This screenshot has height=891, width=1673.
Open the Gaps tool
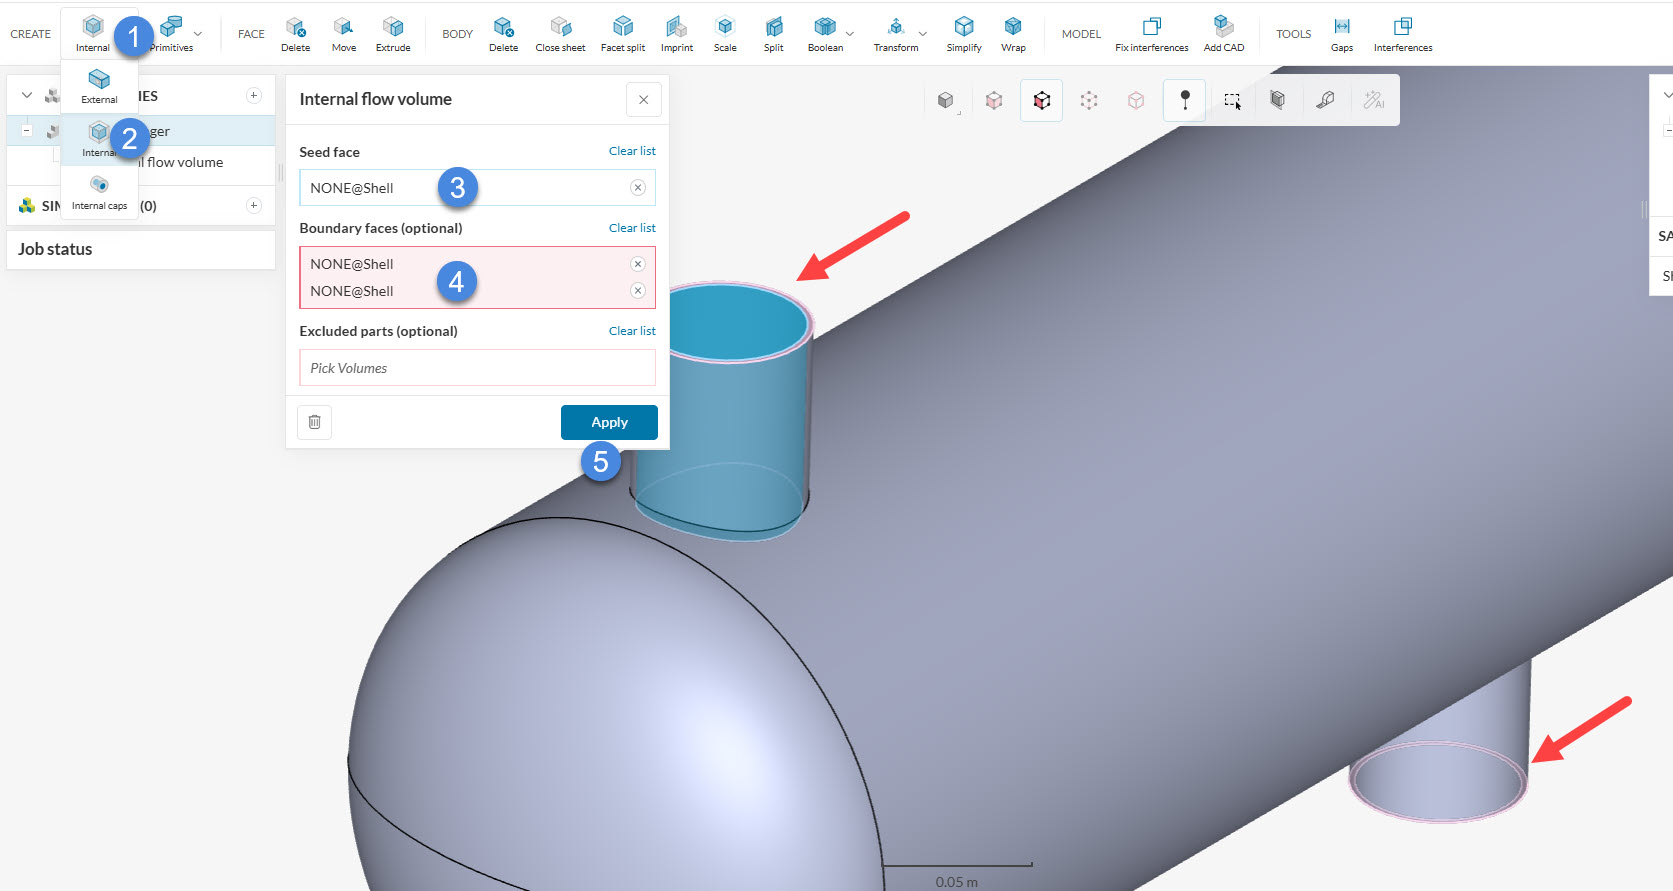click(x=1341, y=33)
